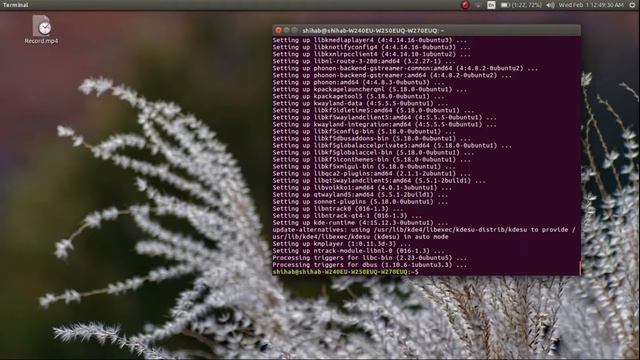Image resolution: width=640 pixels, height=360 pixels.
Task: Open the clock showing Wed Feb 1
Action: (591, 5)
